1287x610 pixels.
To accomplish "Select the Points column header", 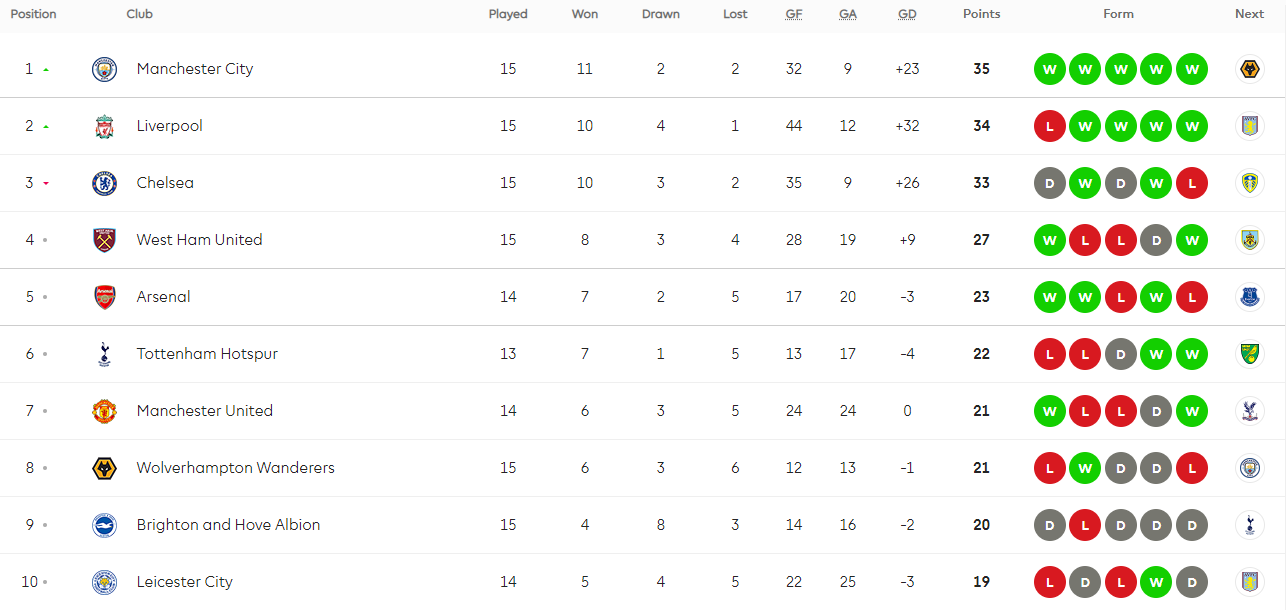I will [981, 14].
